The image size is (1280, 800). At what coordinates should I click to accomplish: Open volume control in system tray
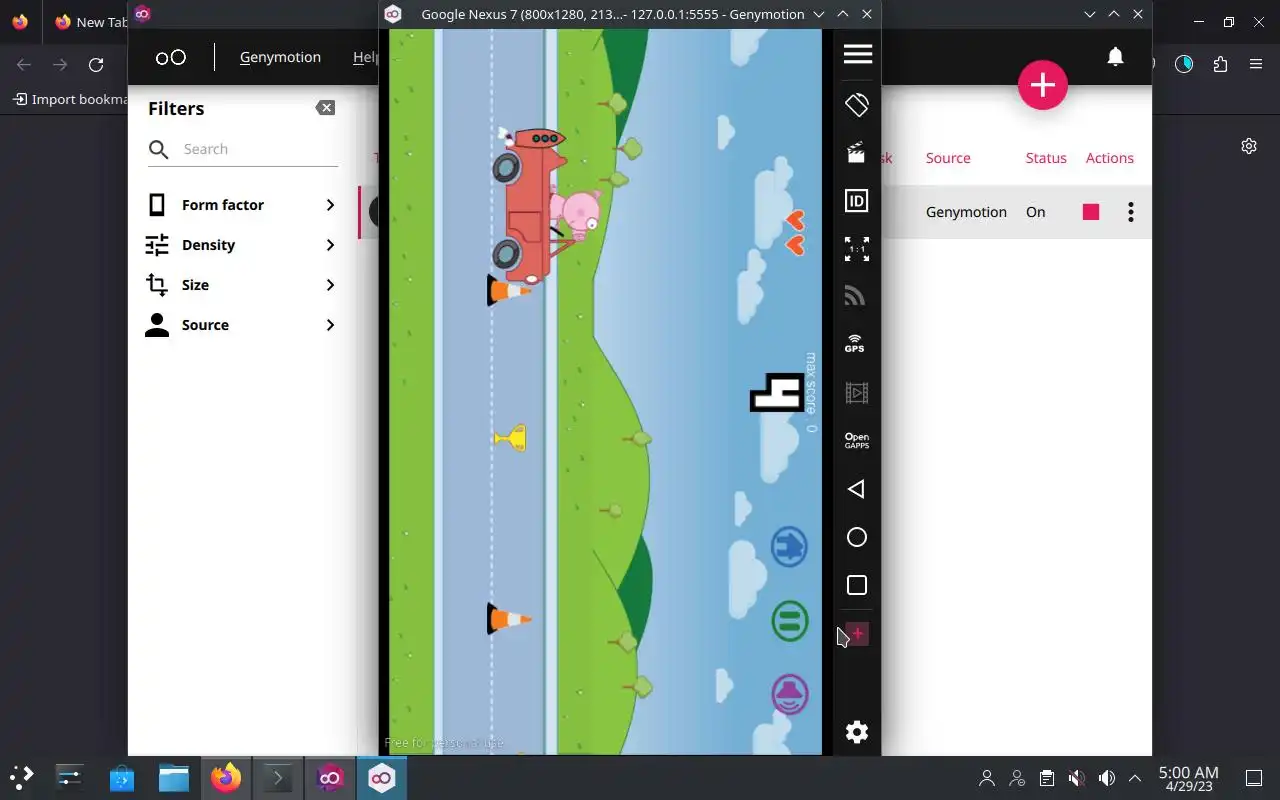pyautogui.click(x=1106, y=778)
